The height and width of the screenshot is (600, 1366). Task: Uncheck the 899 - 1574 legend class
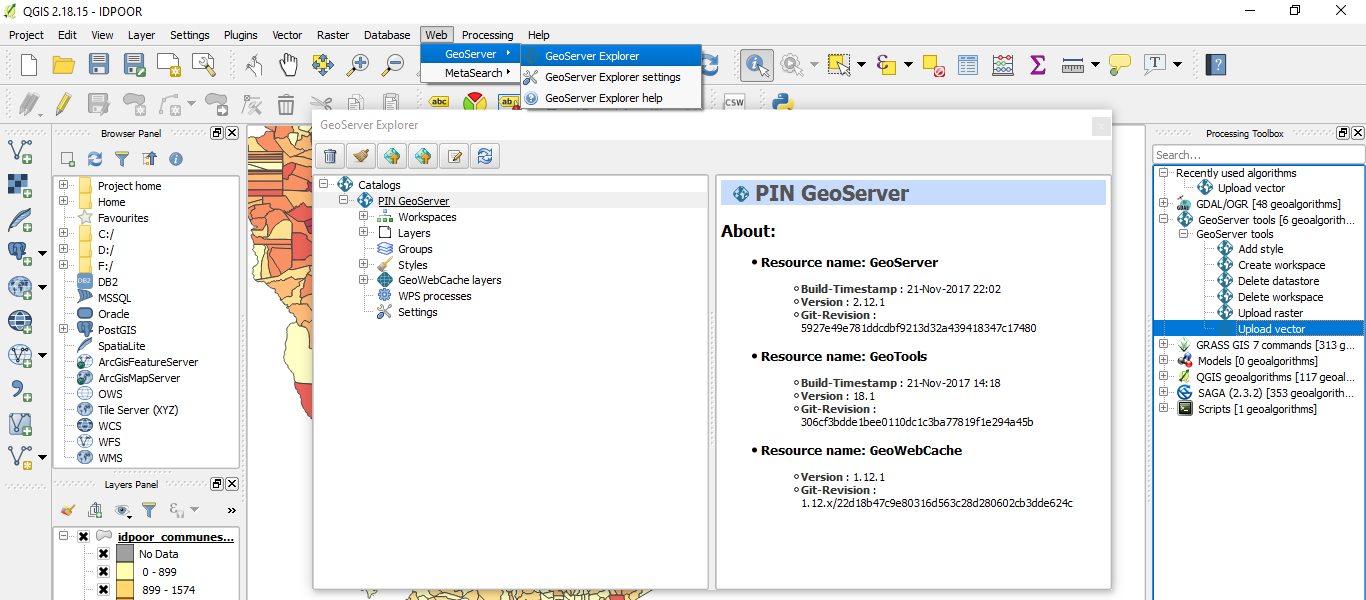[103, 590]
